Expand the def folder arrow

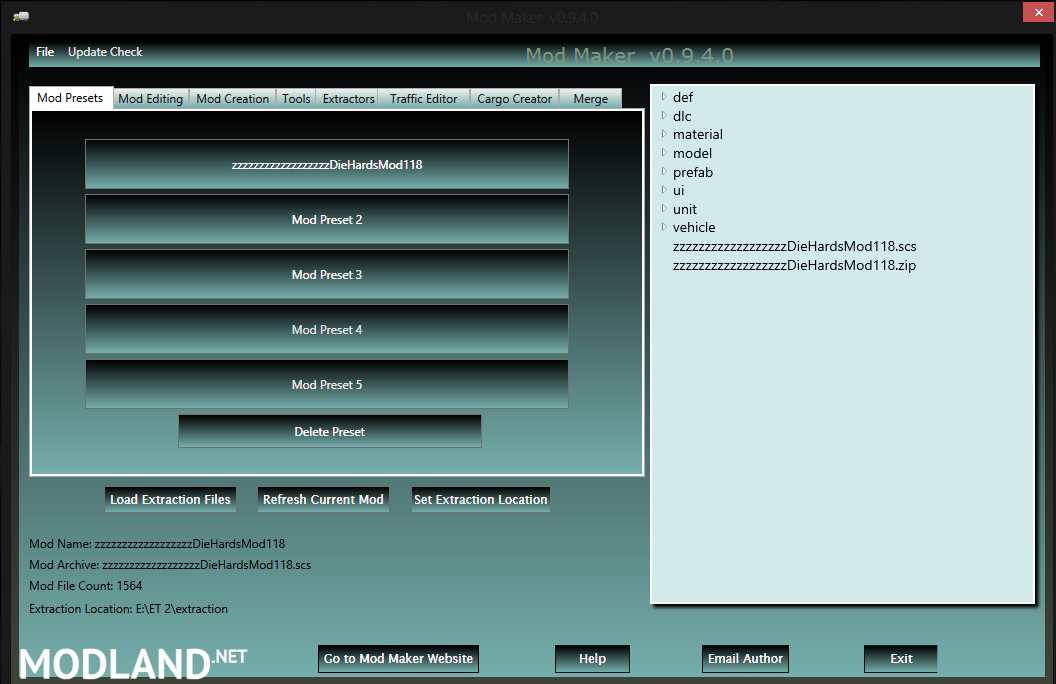pos(664,97)
